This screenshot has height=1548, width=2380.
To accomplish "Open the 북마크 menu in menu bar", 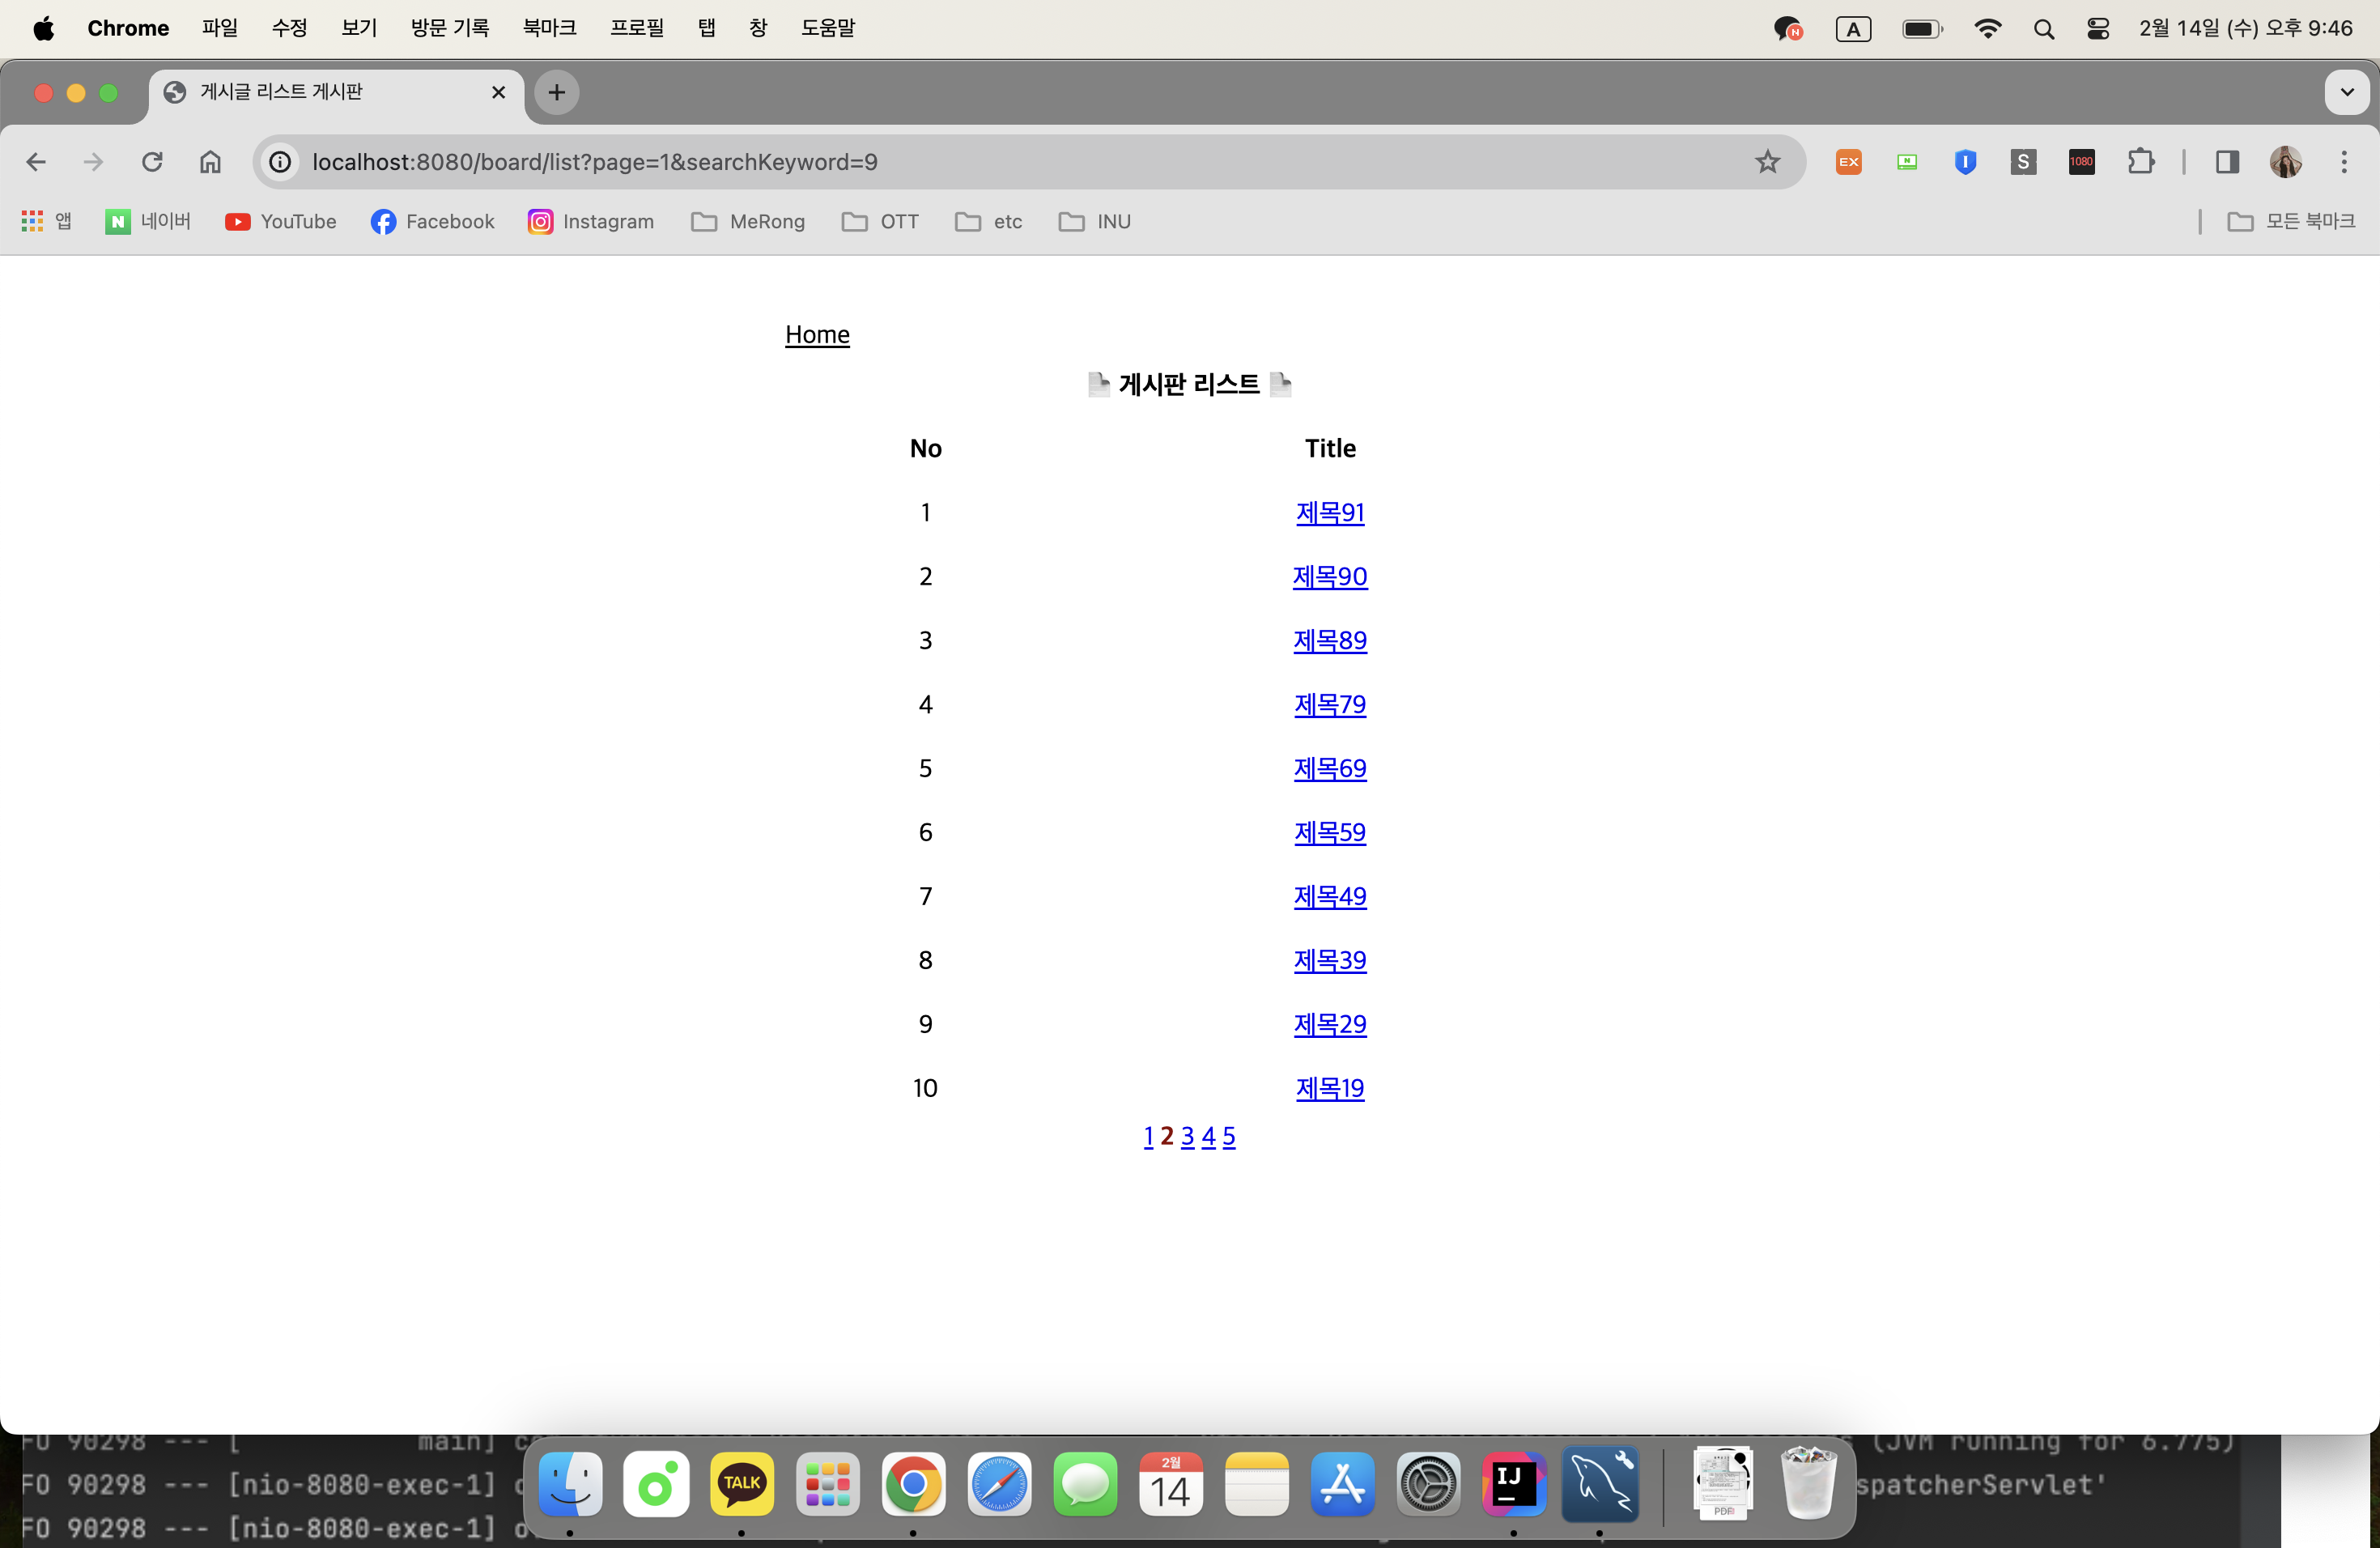I will click(x=549, y=28).
